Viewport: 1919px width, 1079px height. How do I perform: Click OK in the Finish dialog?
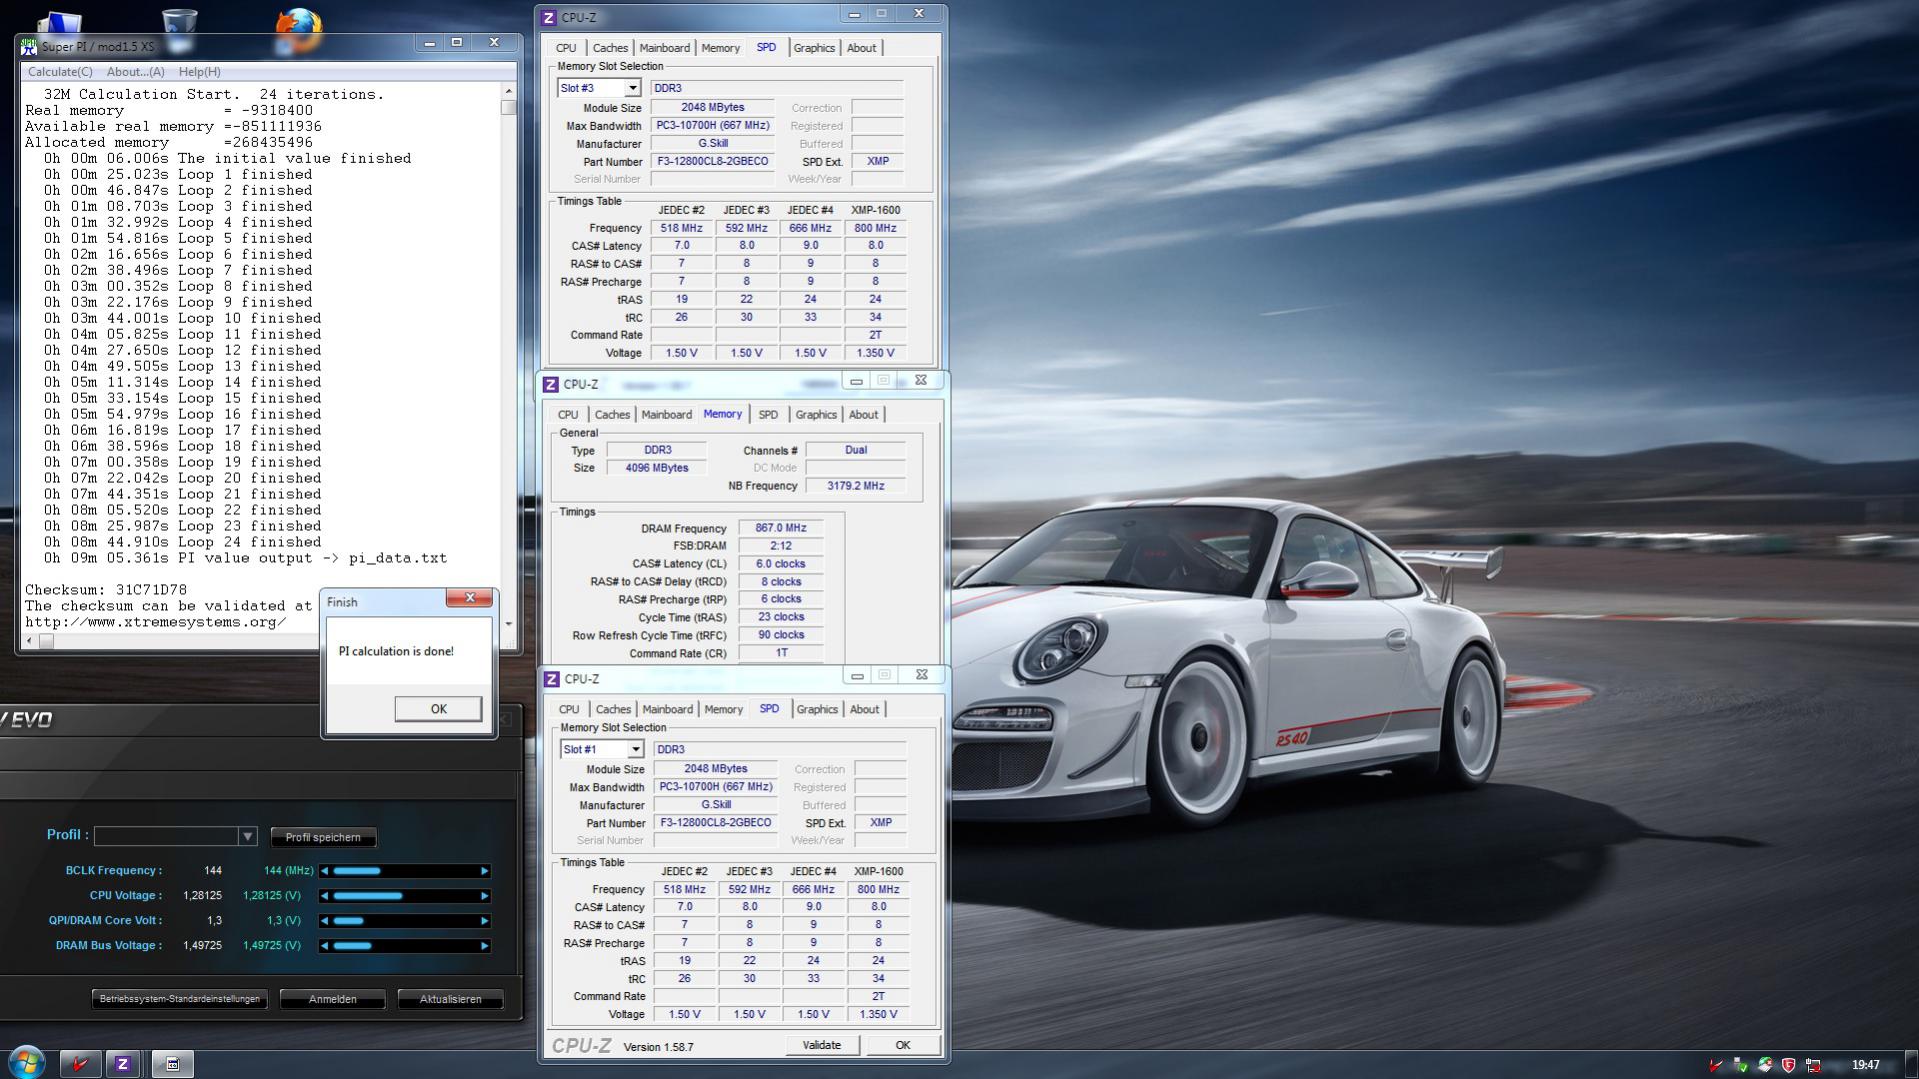[x=438, y=709]
